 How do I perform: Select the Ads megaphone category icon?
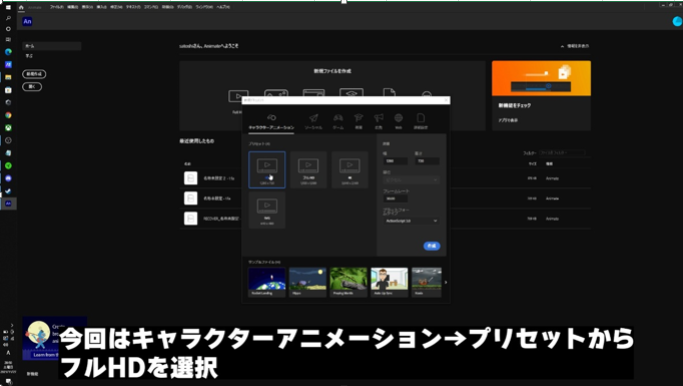click(x=379, y=118)
